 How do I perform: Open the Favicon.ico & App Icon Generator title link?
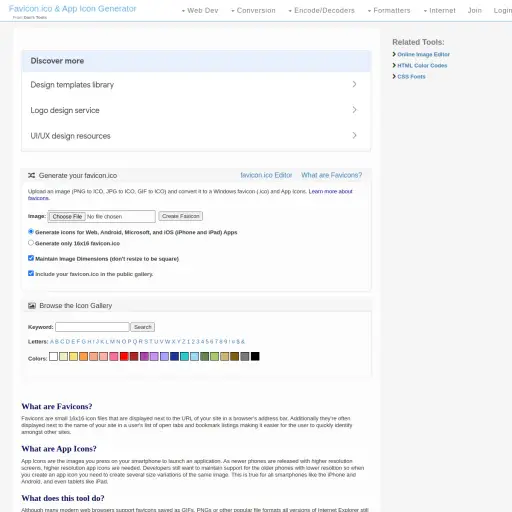point(72,9)
